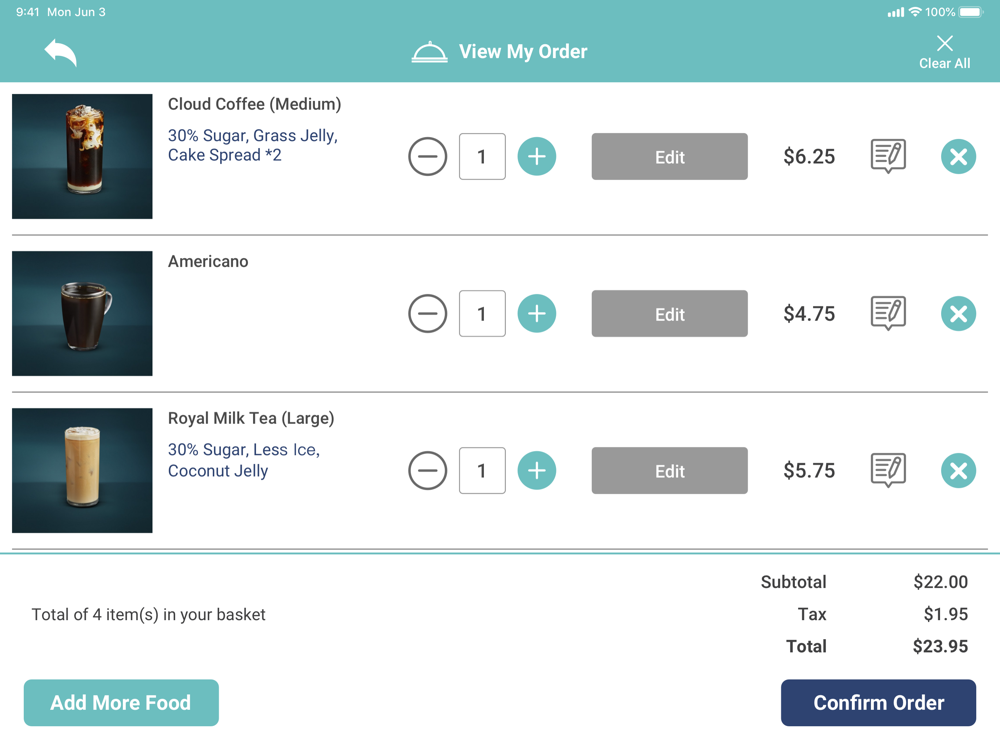Screen dimensions: 1000x750
Task: Increase Americano quantity with plus
Action: pos(536,313)
